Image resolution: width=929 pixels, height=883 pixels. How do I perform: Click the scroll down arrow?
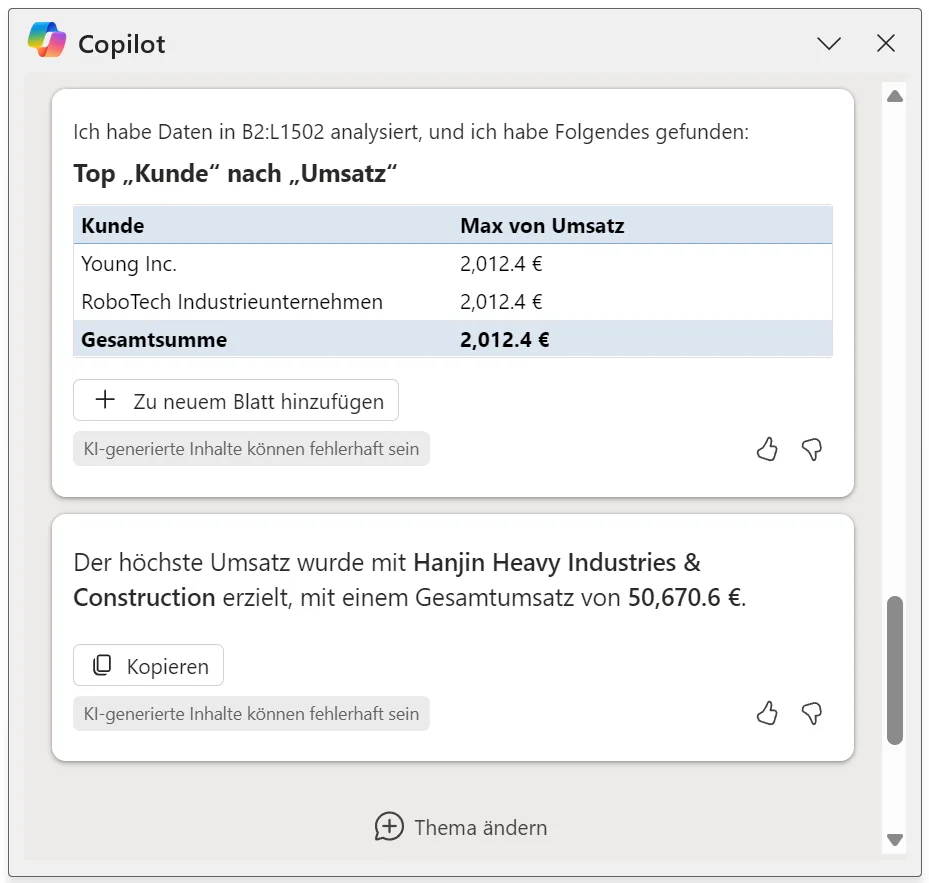click(895, 839)
